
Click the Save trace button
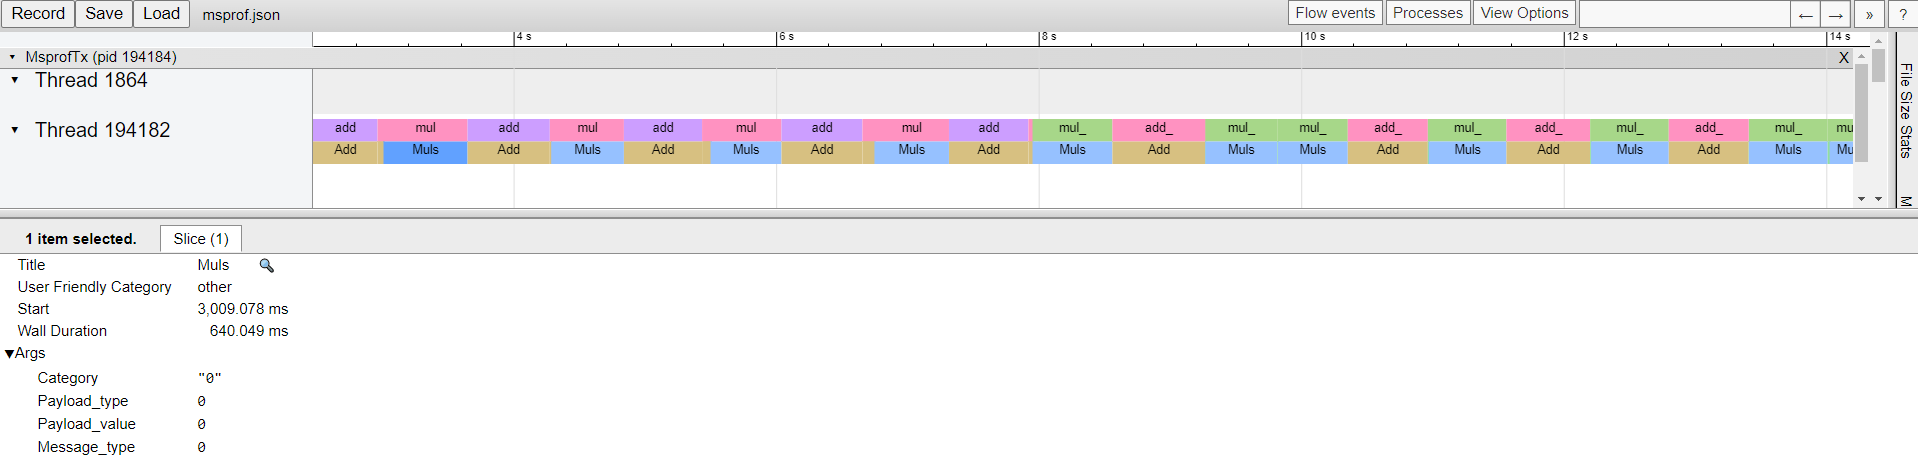[x=104, y=14]
